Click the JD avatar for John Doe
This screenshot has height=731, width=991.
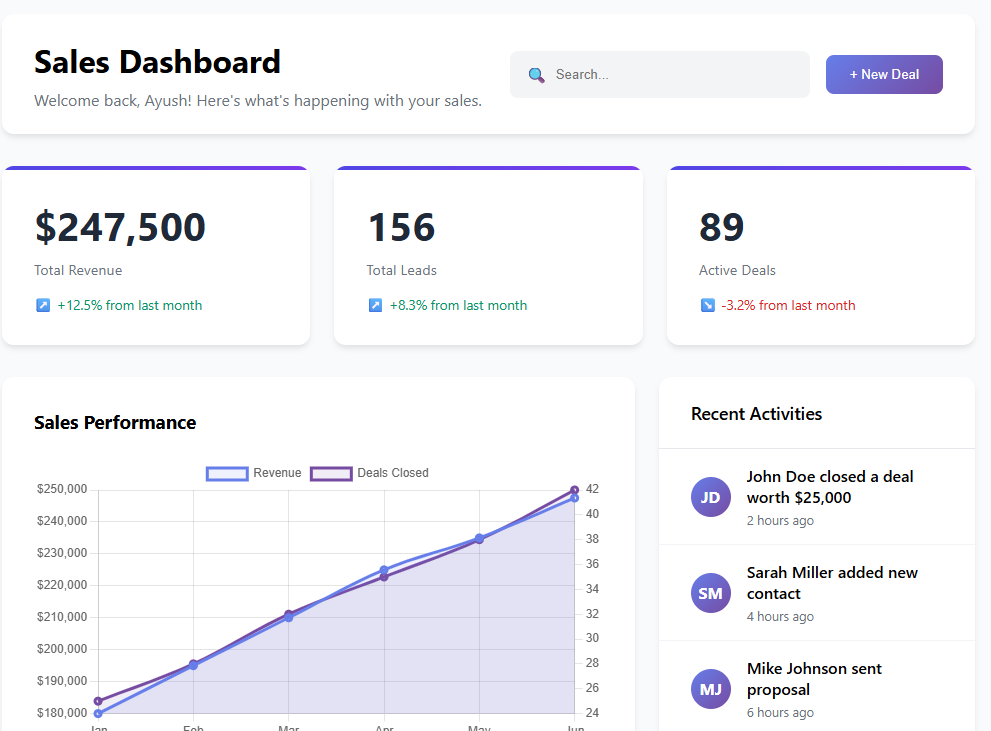pyautogui.click(x=710, y=497)
